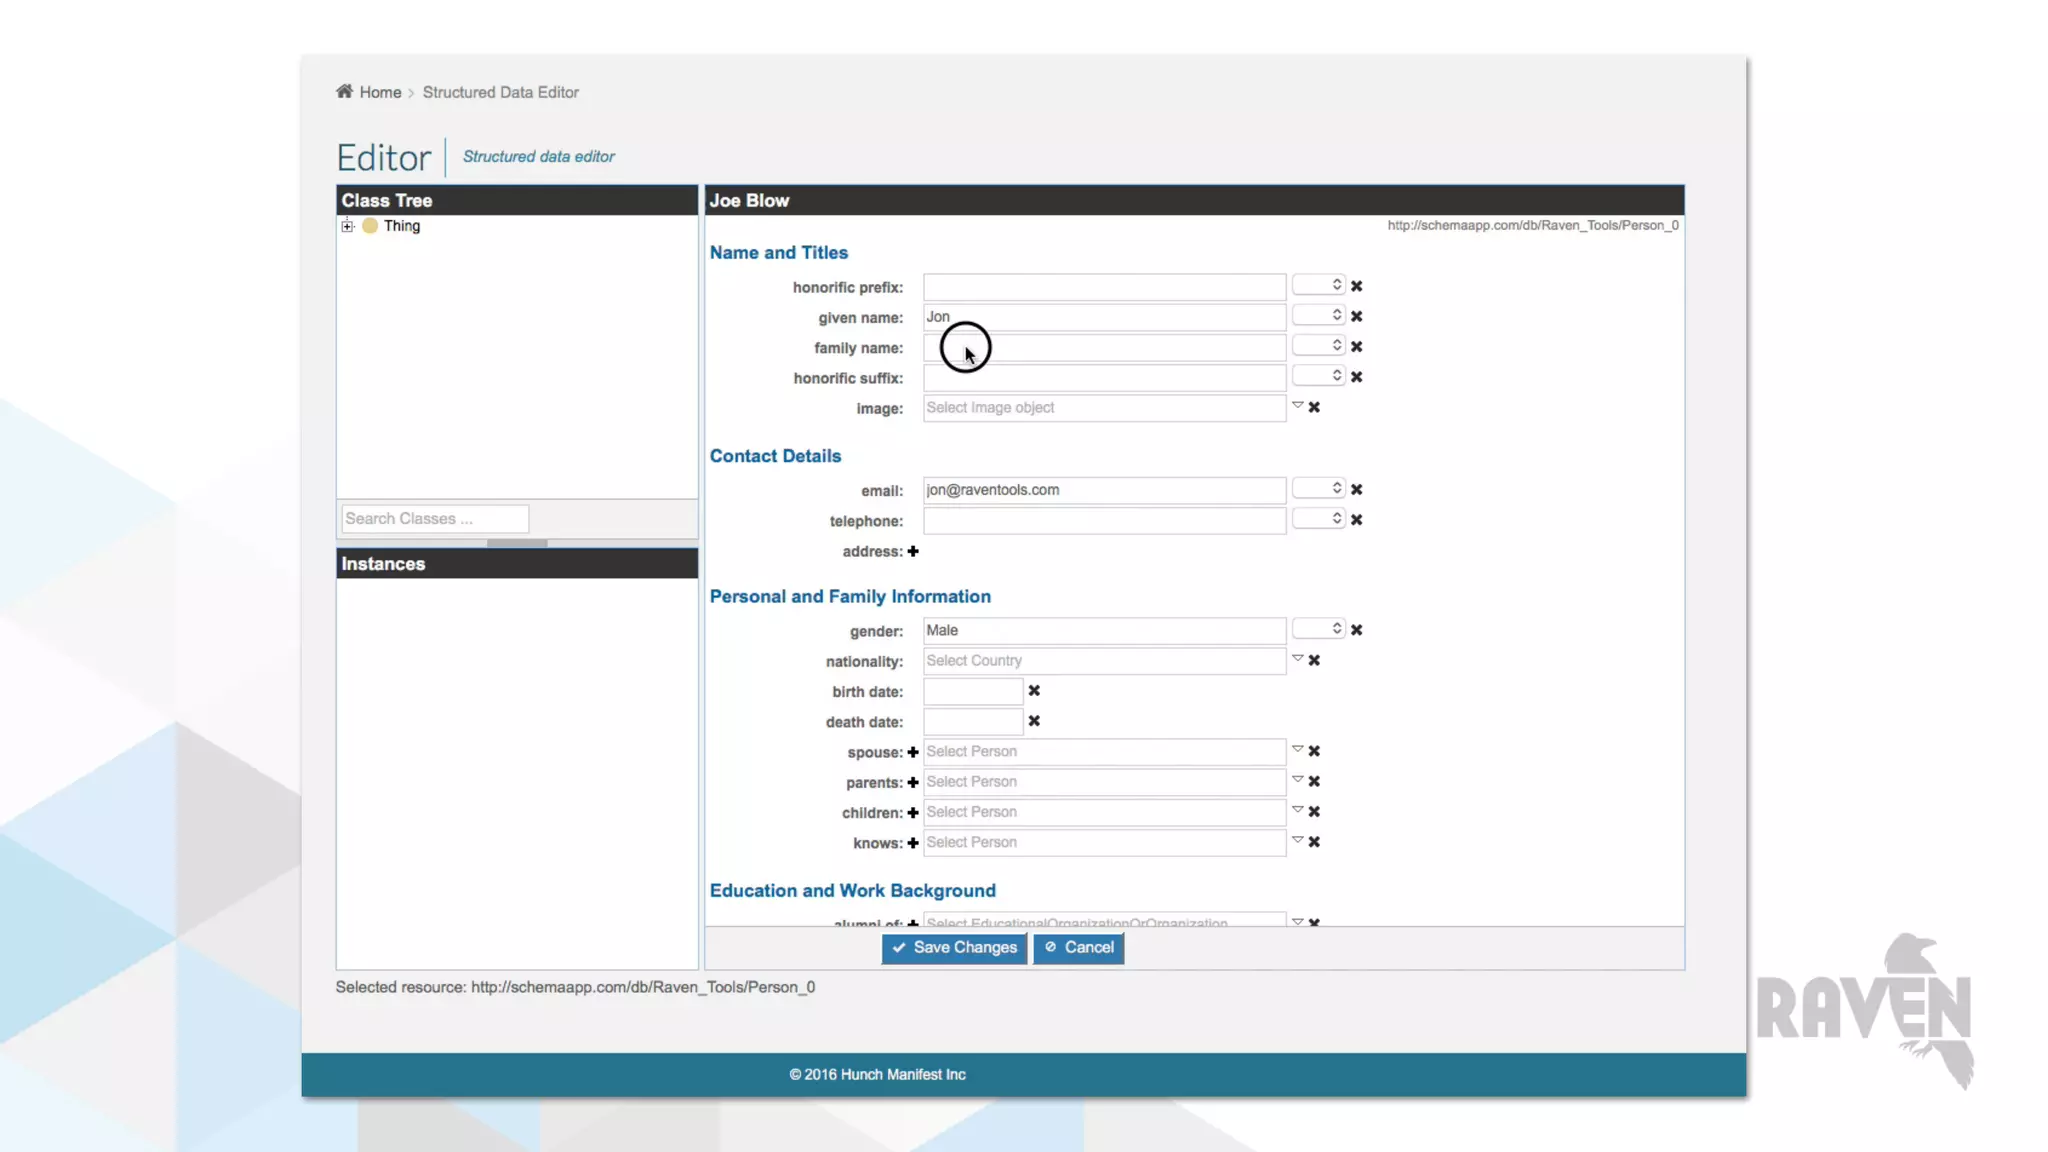The height and width of the screenshot is (1152, 2048).
Task: Open language selector for gender field
Action: [x=1318, y=629]
